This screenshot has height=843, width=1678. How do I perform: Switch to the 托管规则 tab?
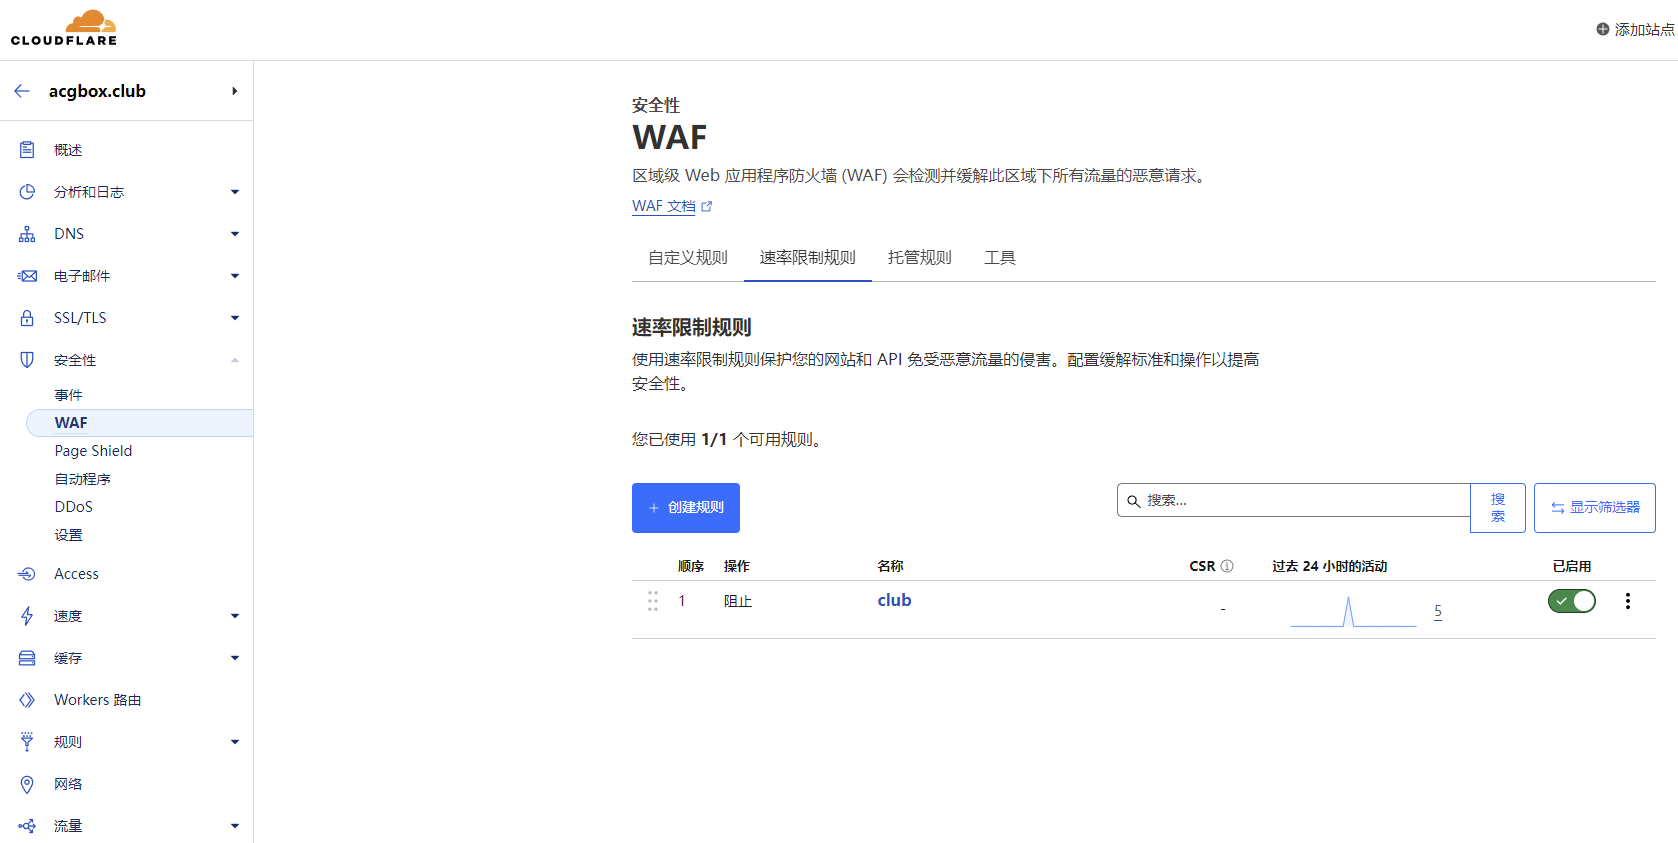[919, 258]
